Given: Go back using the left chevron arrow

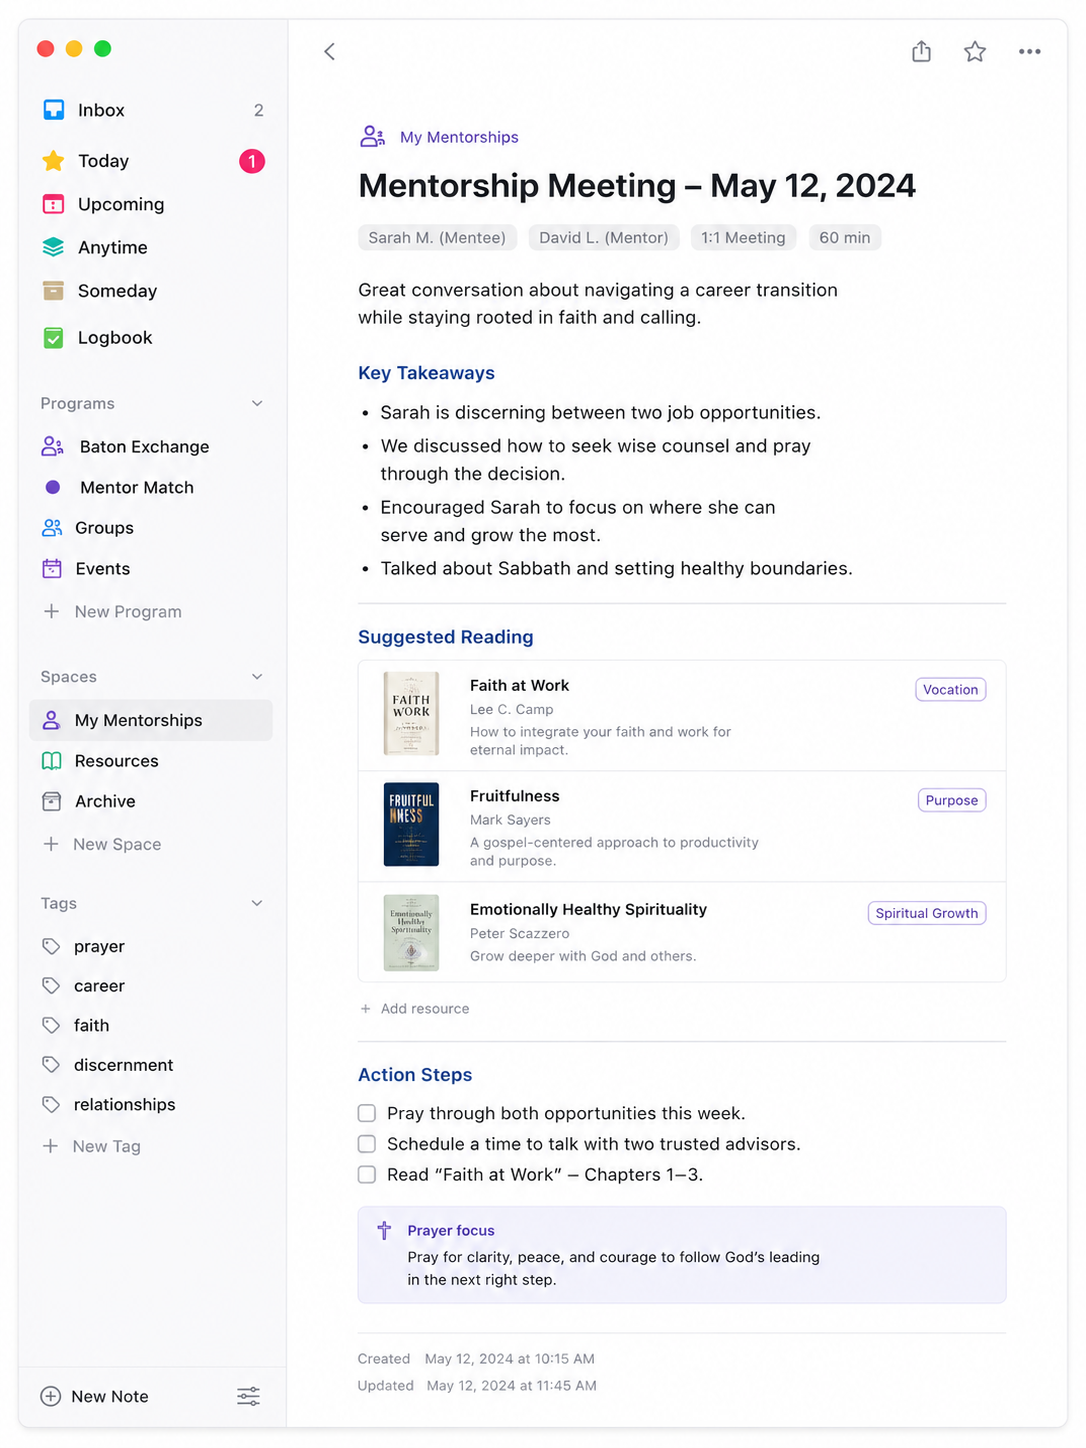Looking at the screenshot, I should coord(329,51).
